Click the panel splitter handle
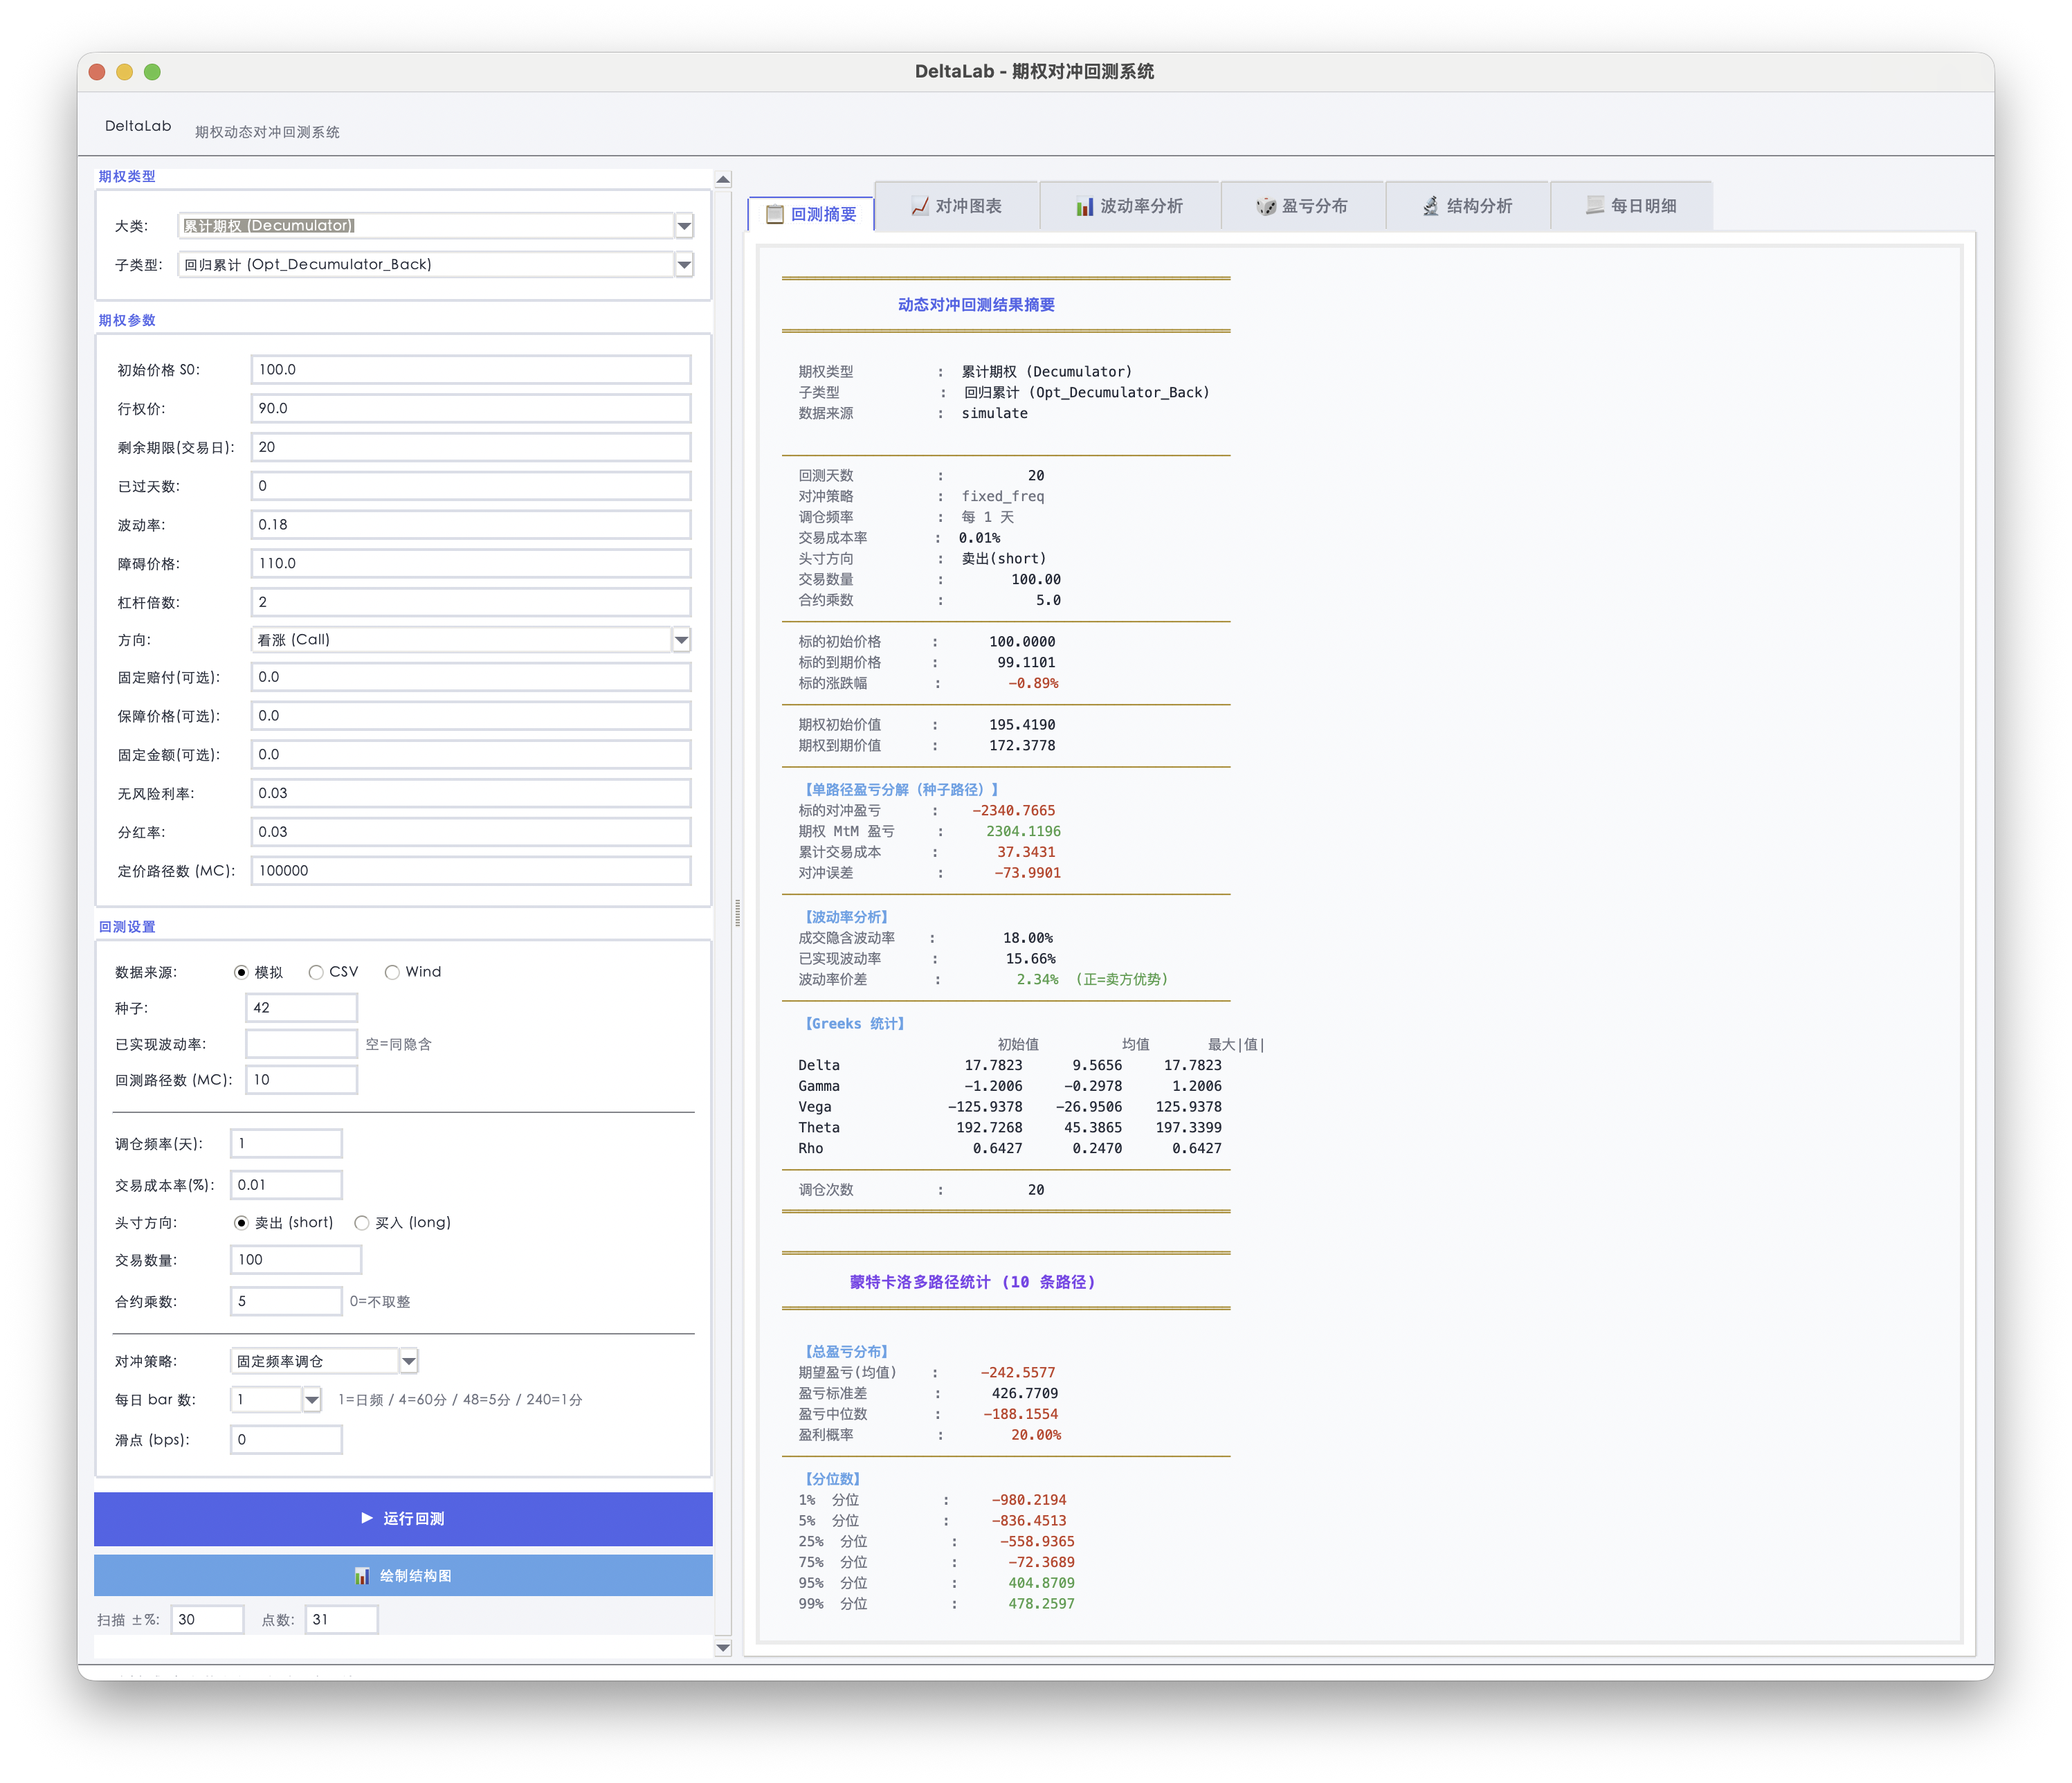Screen dimensions: 2072x1783 [x=737, y=913]
